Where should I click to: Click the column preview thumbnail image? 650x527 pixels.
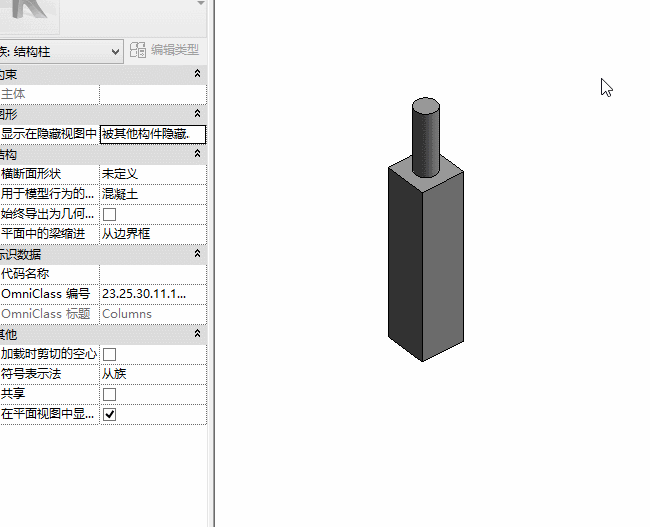pos(29,15)
